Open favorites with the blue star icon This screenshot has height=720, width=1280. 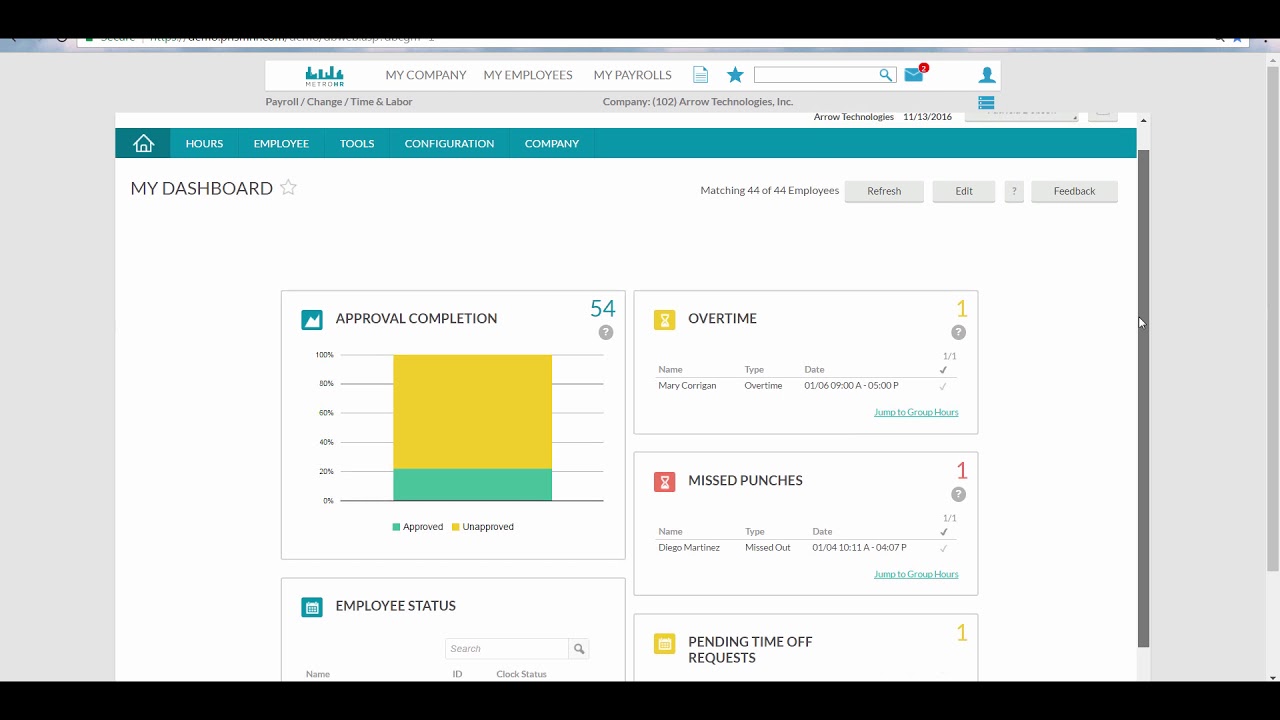[735, 75]
